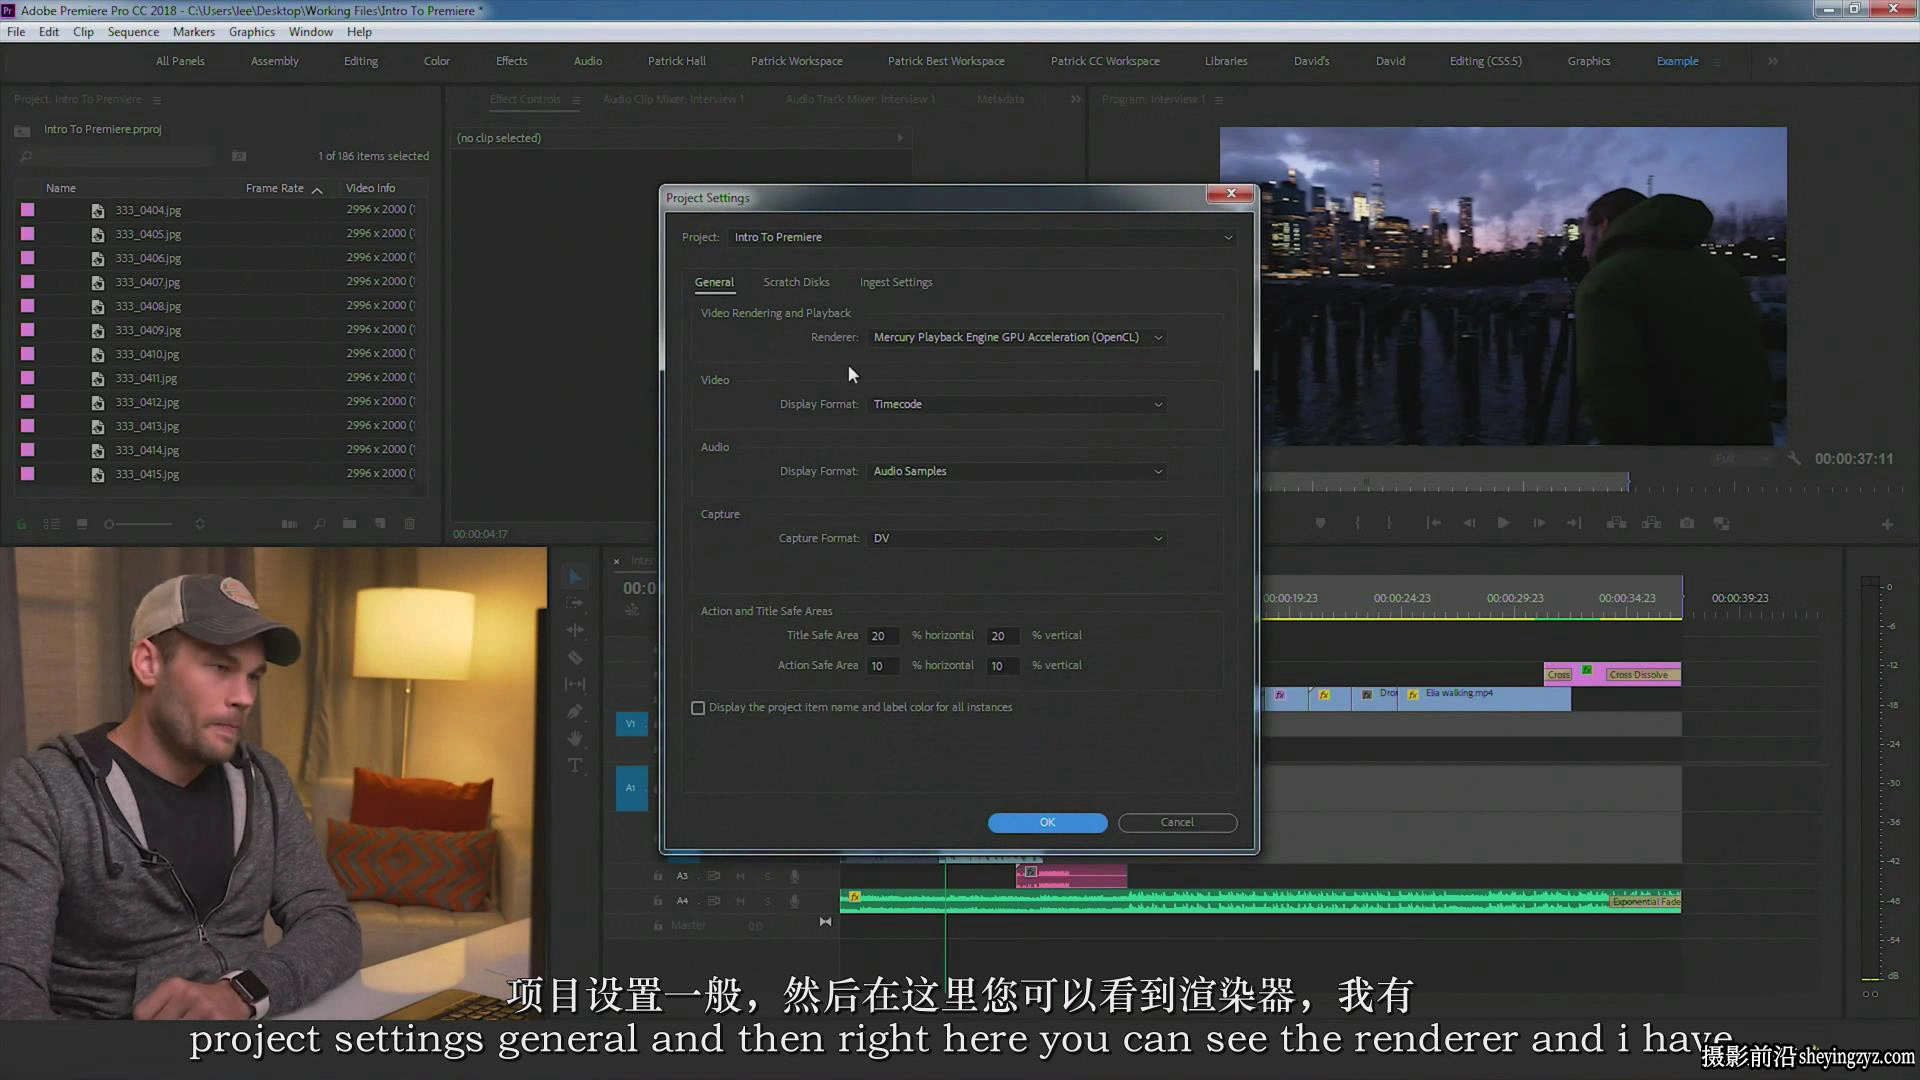Click the Go to In button
Viewport: 1920px width, 1080px height.
point(1433,523)
